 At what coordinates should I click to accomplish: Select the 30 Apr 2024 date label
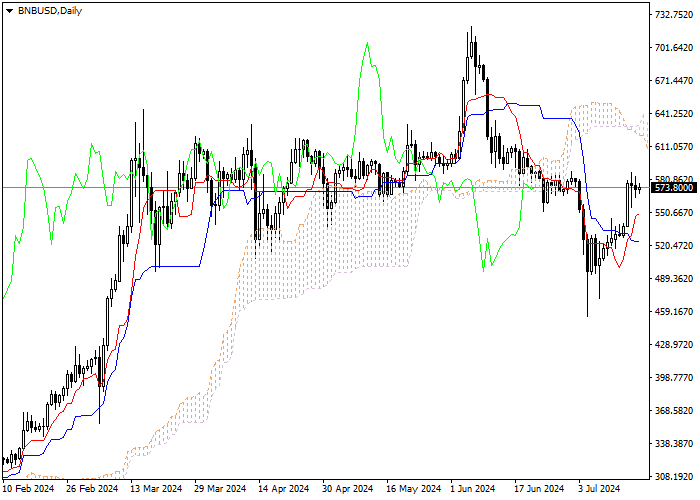[x=348, y=489]
